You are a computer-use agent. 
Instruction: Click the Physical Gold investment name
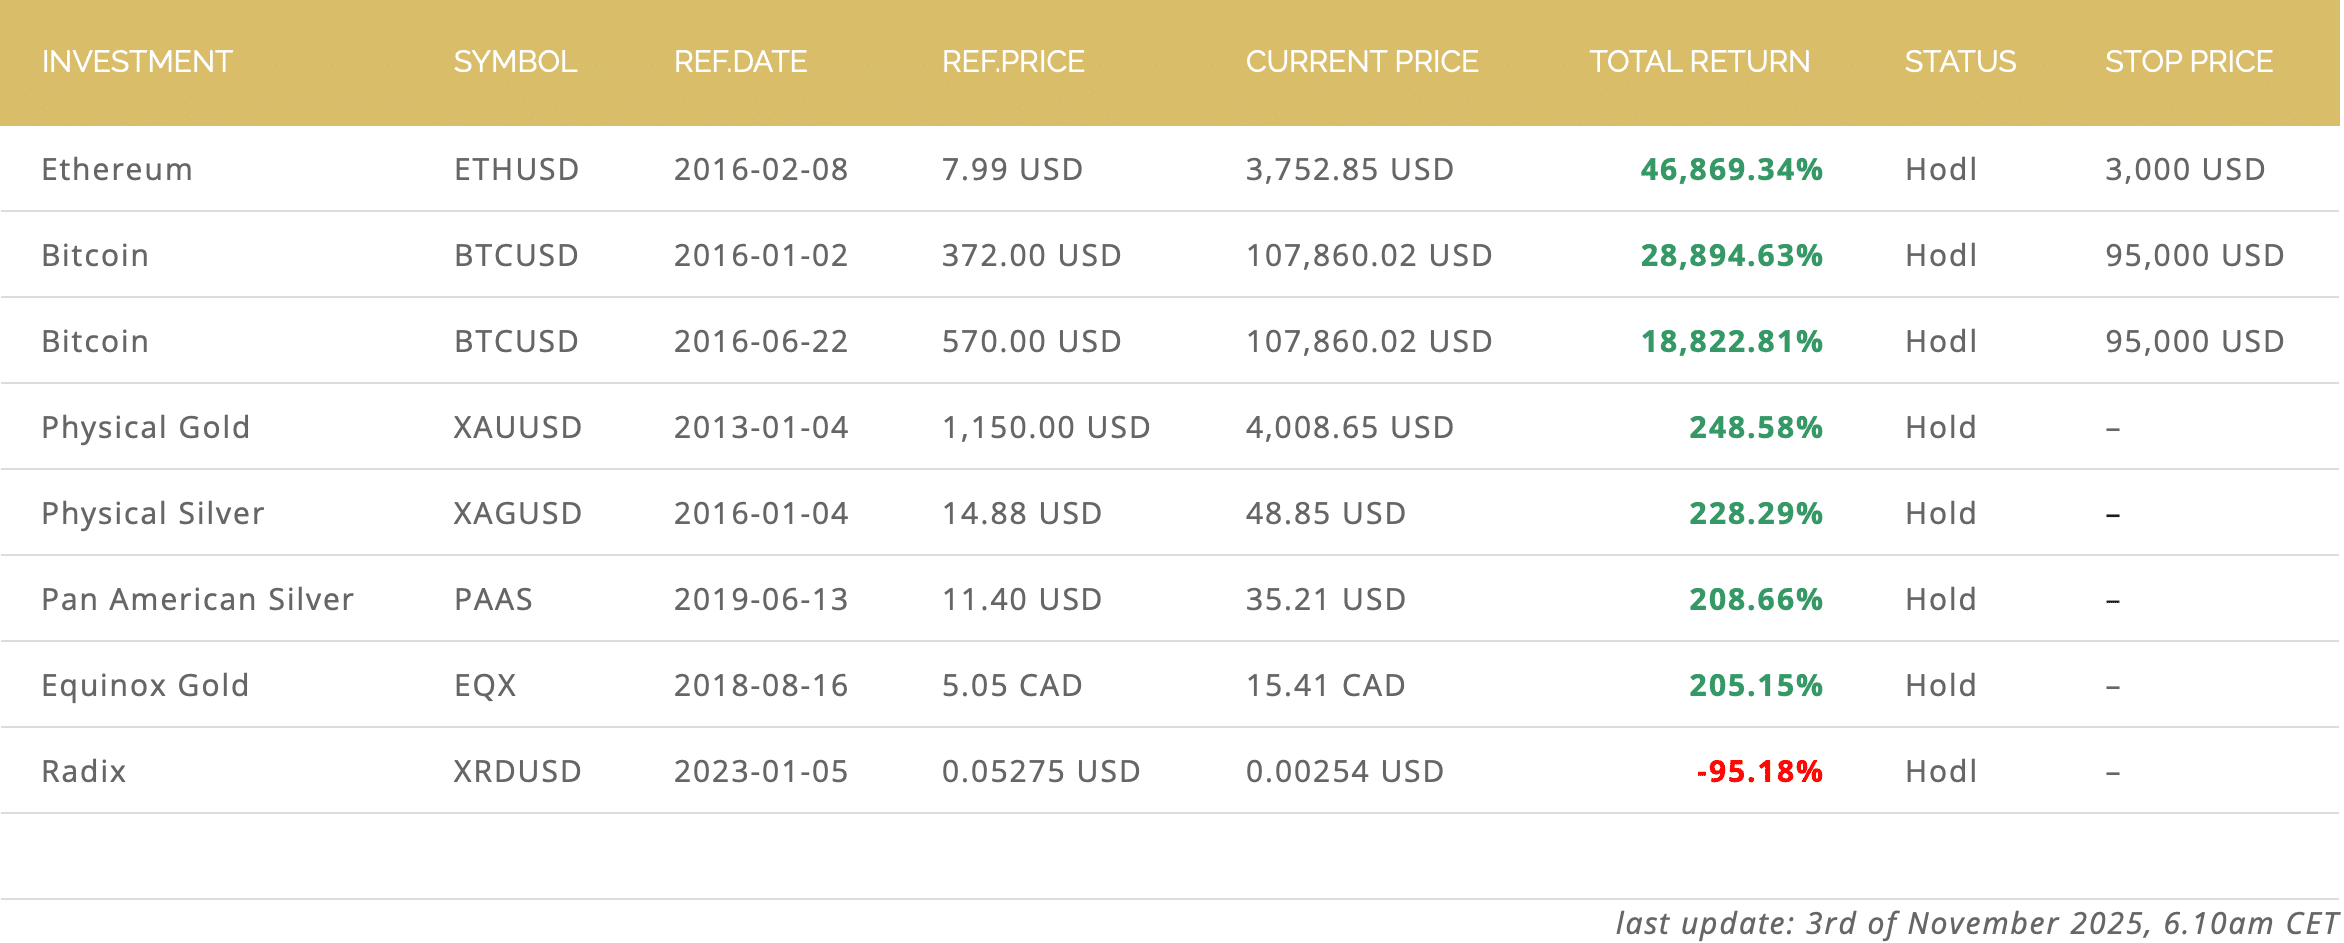tap(145, 427)
